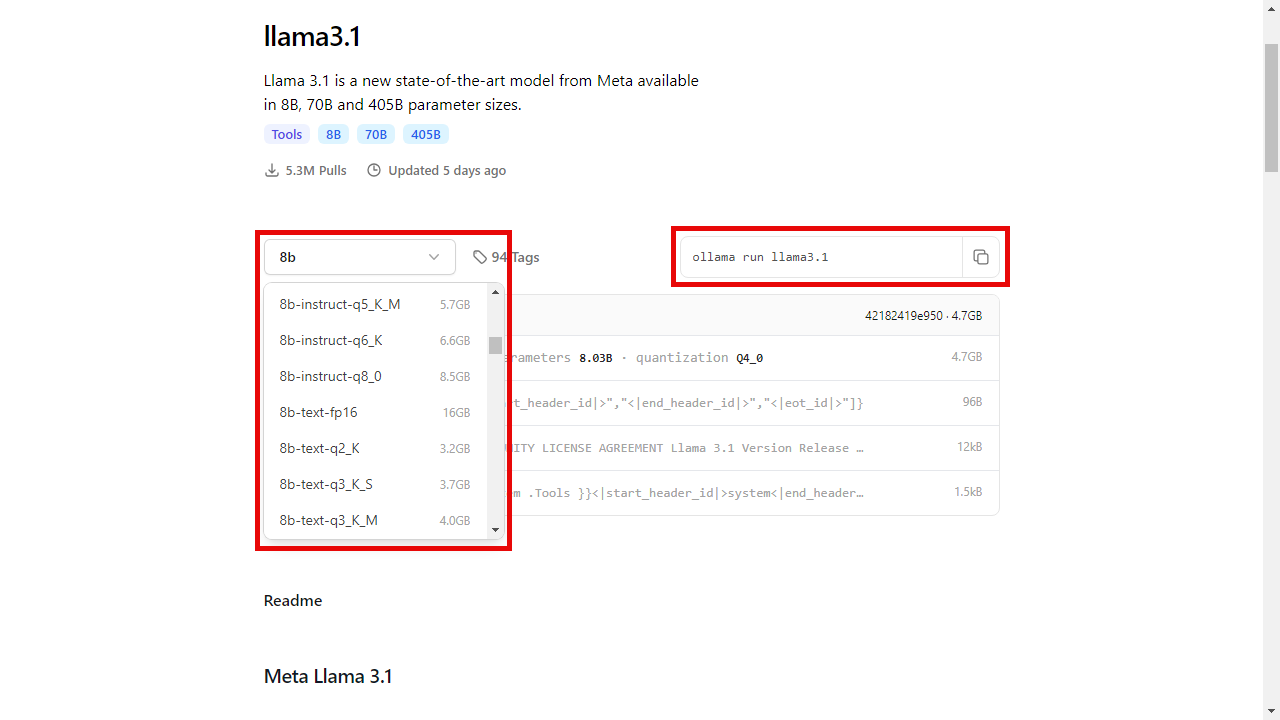Select the 70B parameter tag
Image resolution: width=1280 pixels, height=720 pixels.
375,134
